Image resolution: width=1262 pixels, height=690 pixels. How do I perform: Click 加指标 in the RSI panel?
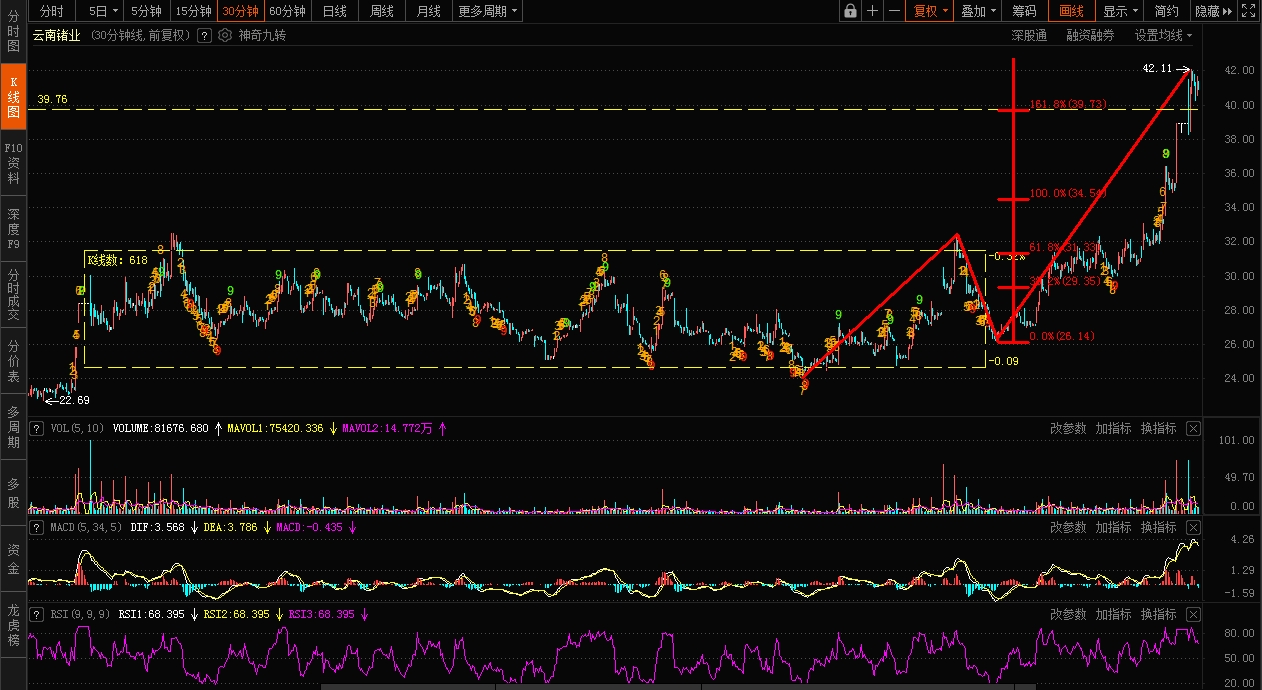coord(1113,614)
